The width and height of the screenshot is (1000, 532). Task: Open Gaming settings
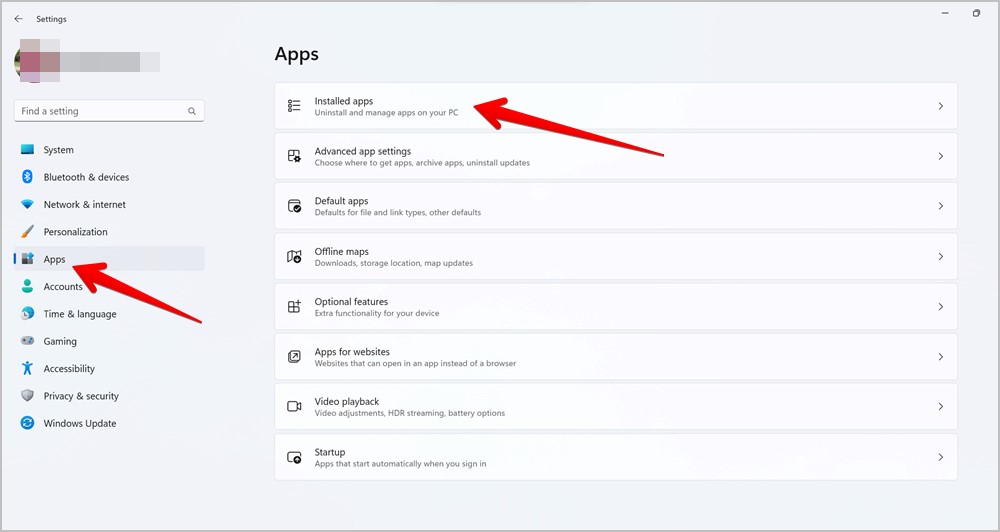tap(60, 341)
